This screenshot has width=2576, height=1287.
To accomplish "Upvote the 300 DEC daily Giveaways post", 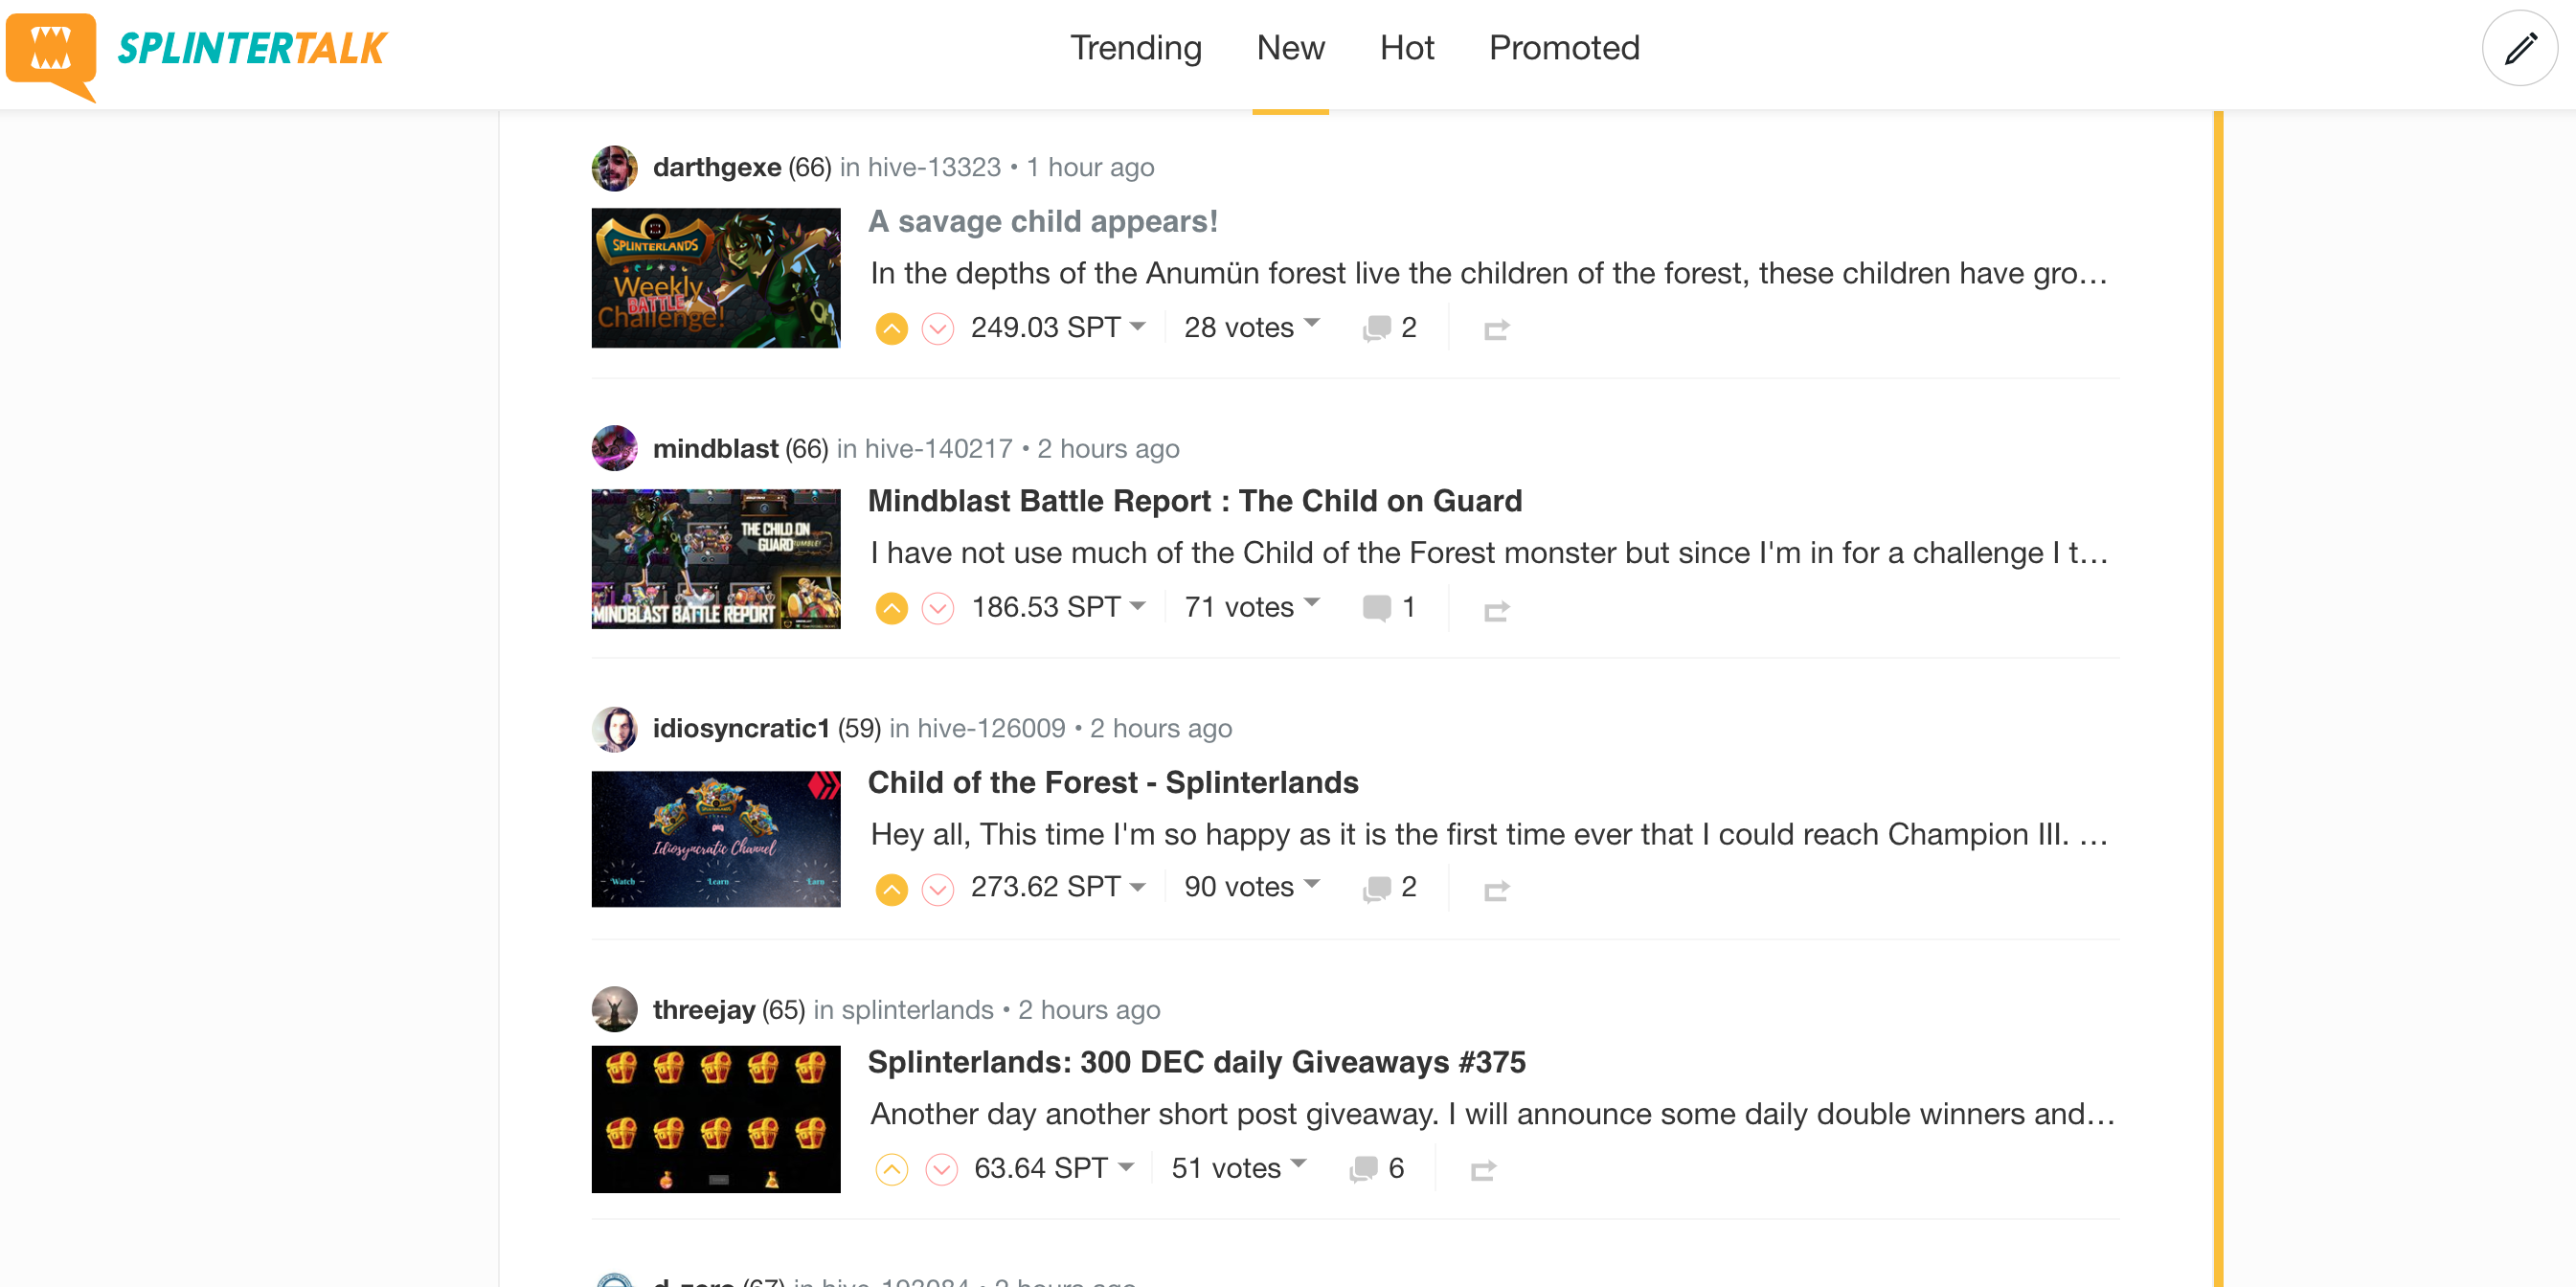I will (x=891, y=1169).
